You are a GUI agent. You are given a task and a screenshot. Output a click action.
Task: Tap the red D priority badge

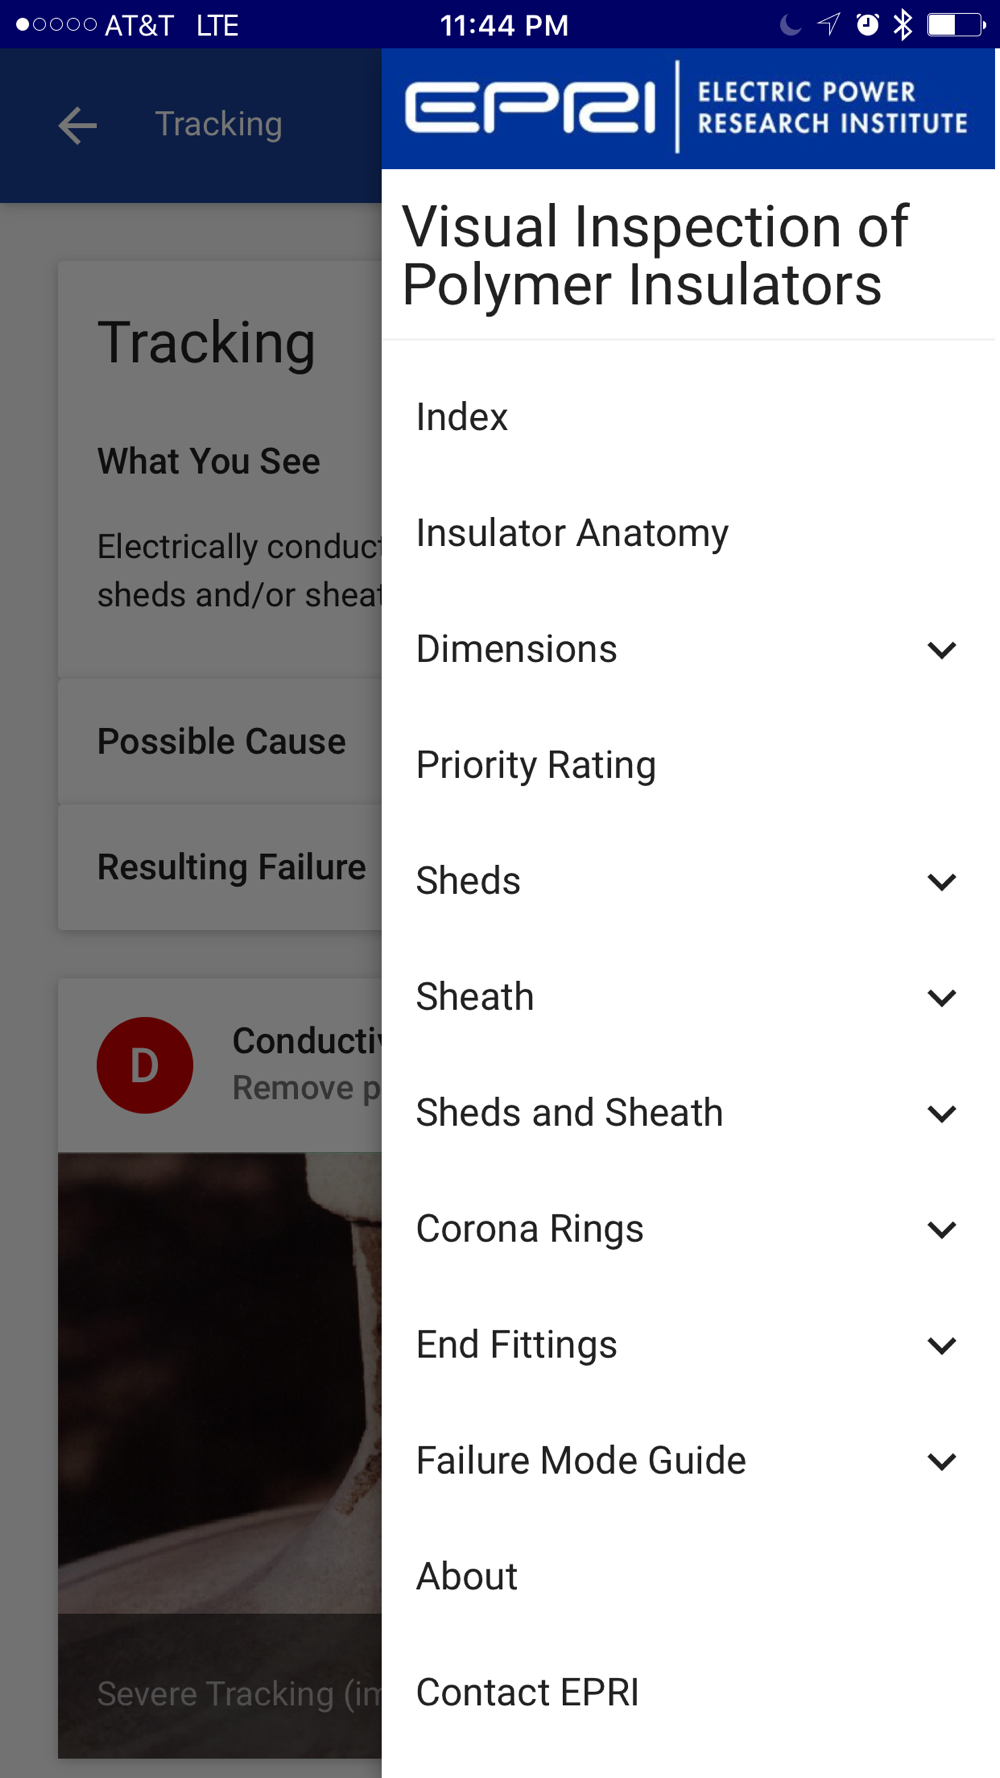pos(145,1065)
